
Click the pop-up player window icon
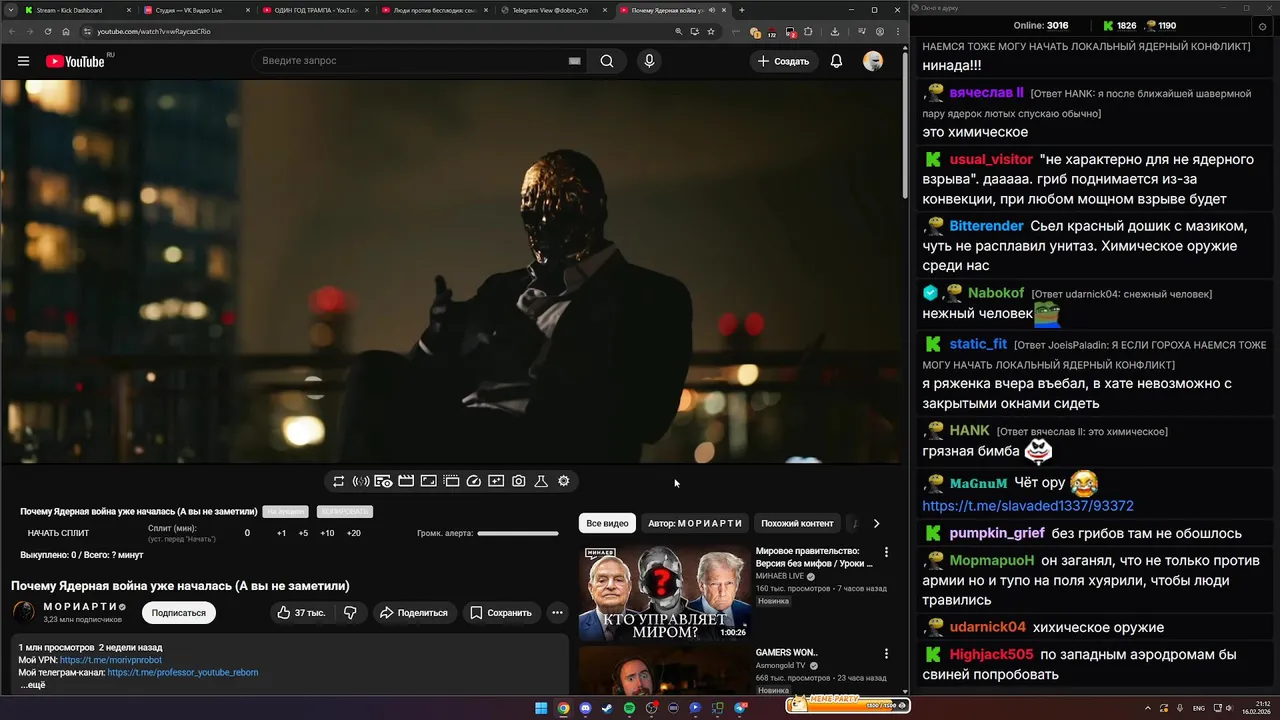[451, 481]
